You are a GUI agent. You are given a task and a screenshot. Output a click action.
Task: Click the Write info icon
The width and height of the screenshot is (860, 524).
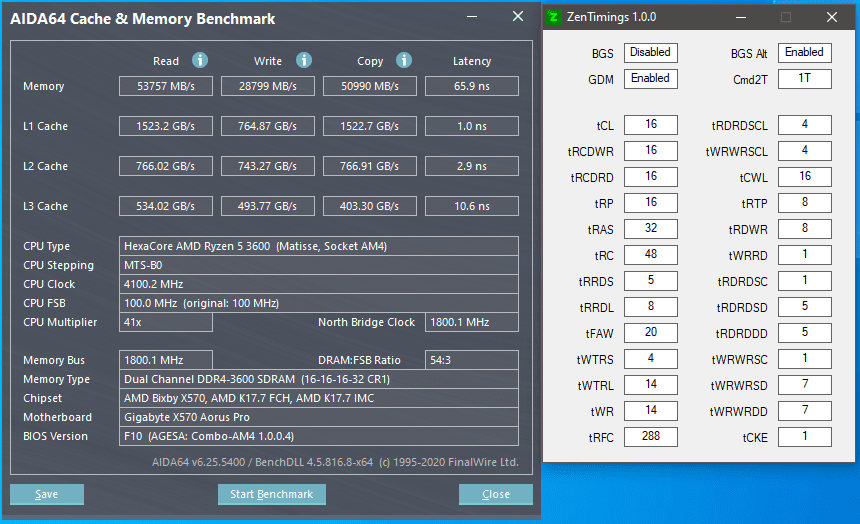pos(304,60)
